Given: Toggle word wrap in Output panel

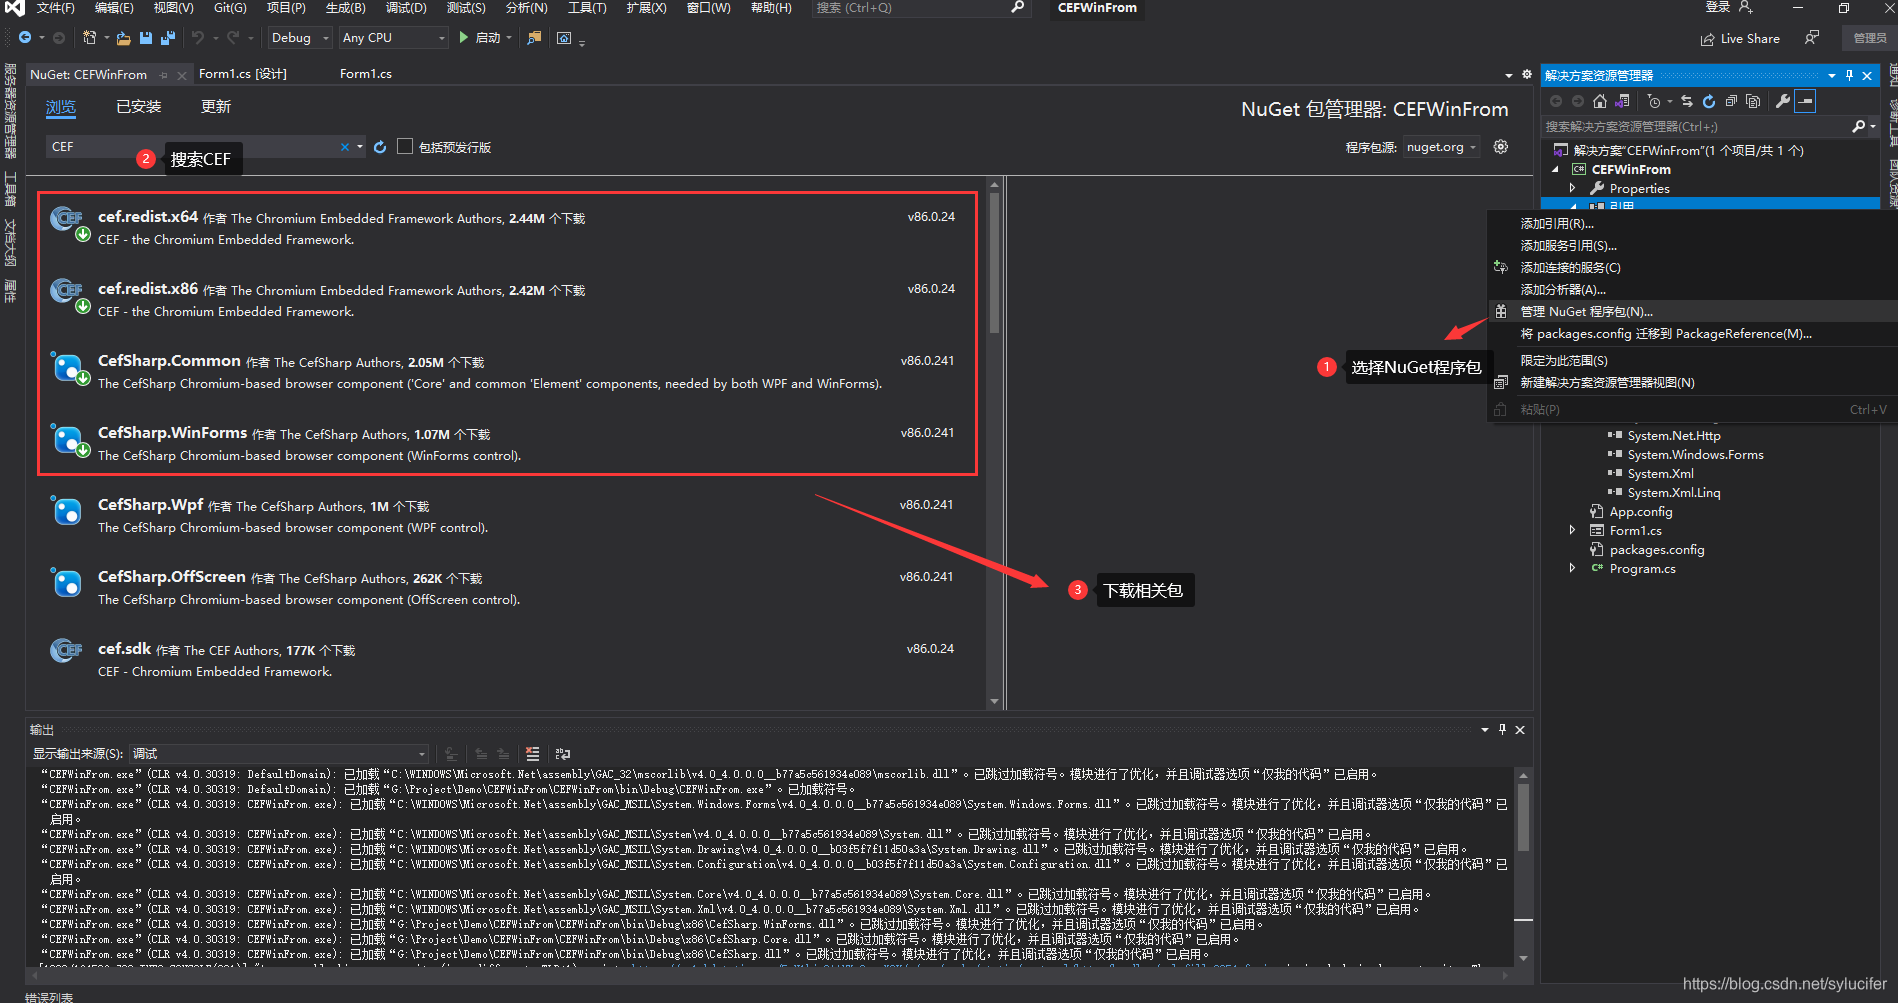Looking at the screenshot, I should click(x=563, y=754).
